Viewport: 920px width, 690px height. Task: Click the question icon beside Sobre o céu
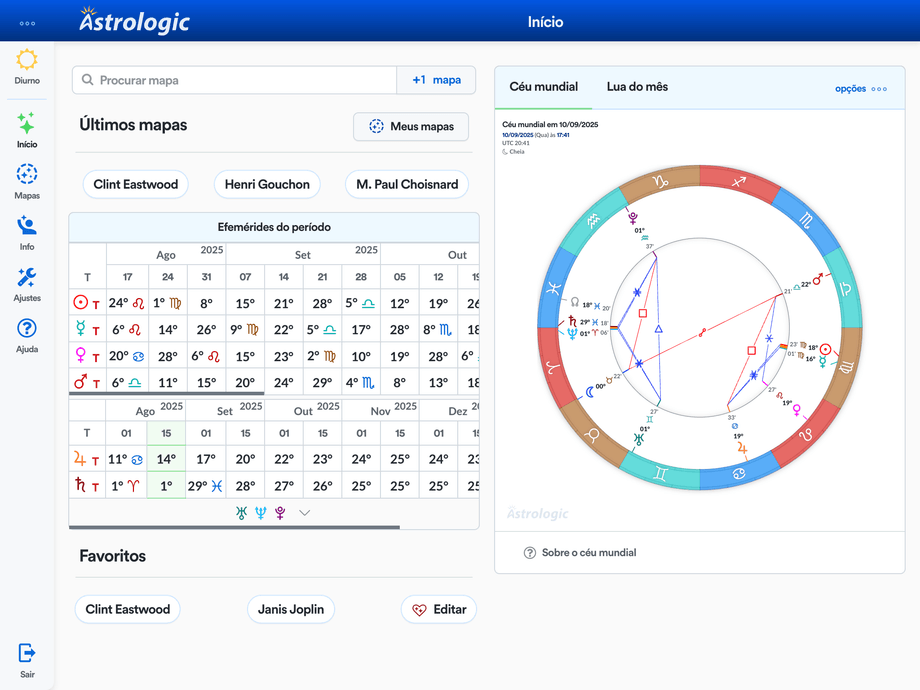point(530,553)
